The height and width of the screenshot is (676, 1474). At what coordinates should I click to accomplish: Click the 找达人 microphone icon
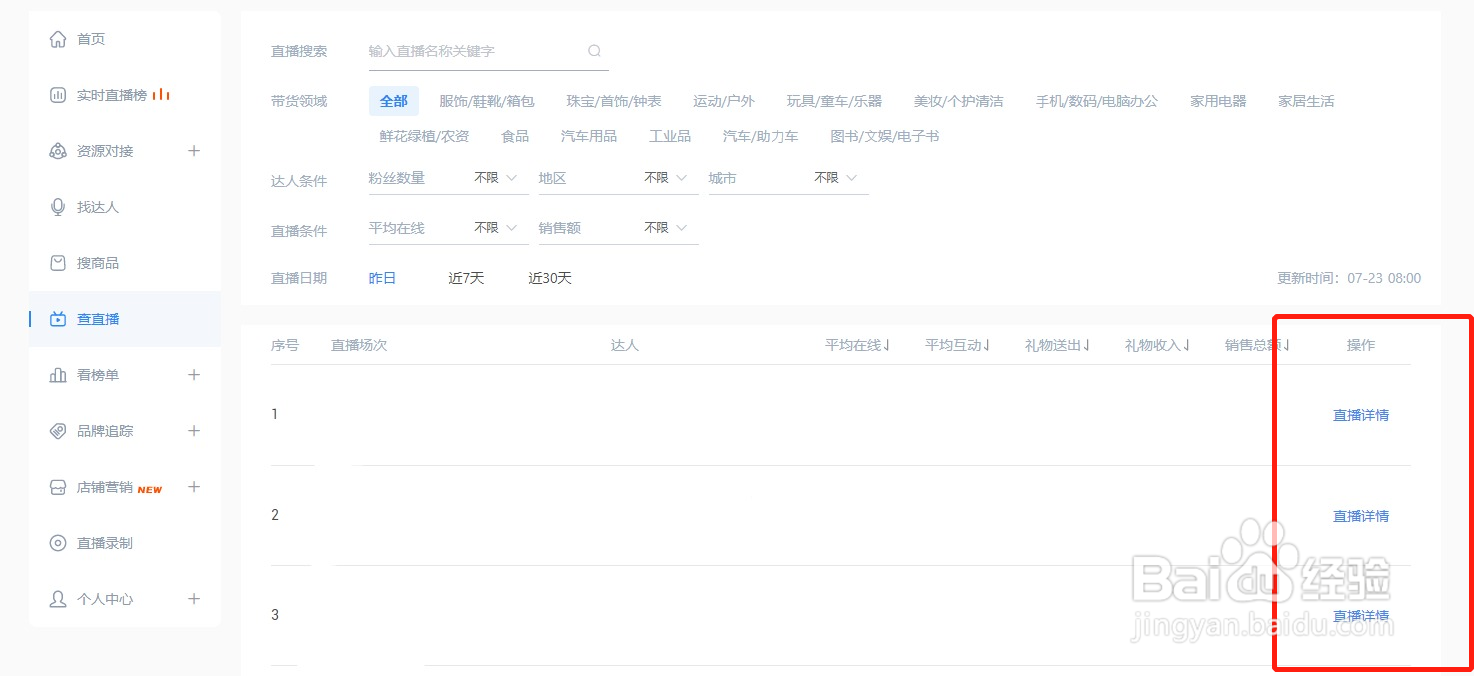tap(58, 206)
